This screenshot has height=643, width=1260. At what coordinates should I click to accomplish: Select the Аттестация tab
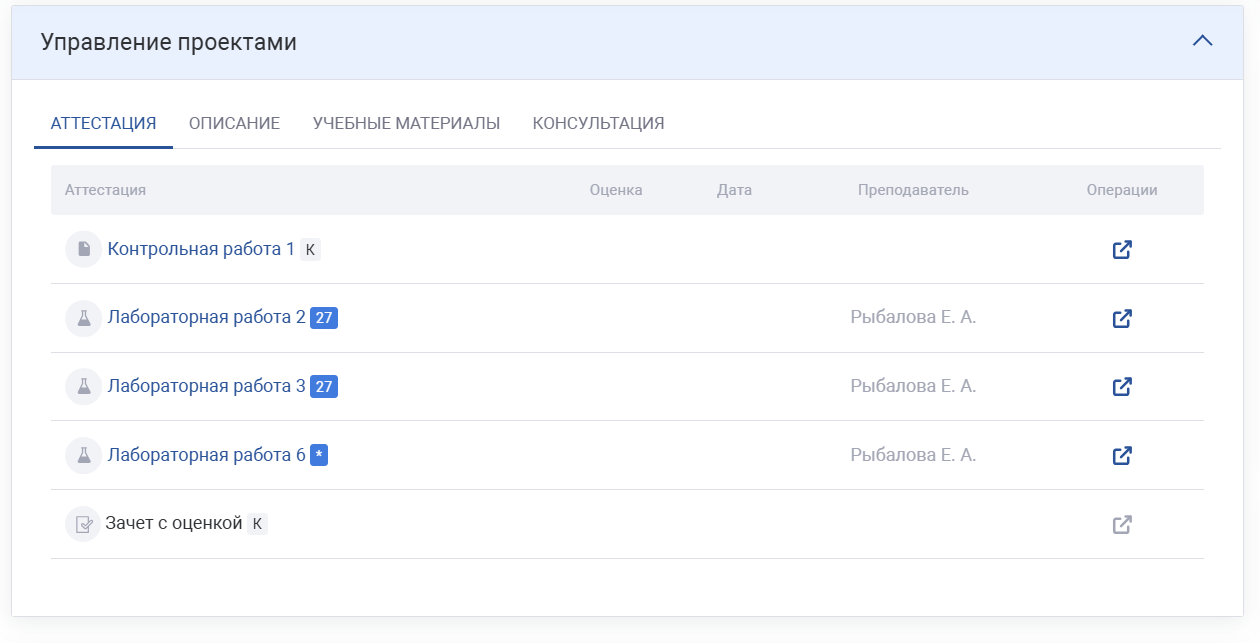[103, 124]
